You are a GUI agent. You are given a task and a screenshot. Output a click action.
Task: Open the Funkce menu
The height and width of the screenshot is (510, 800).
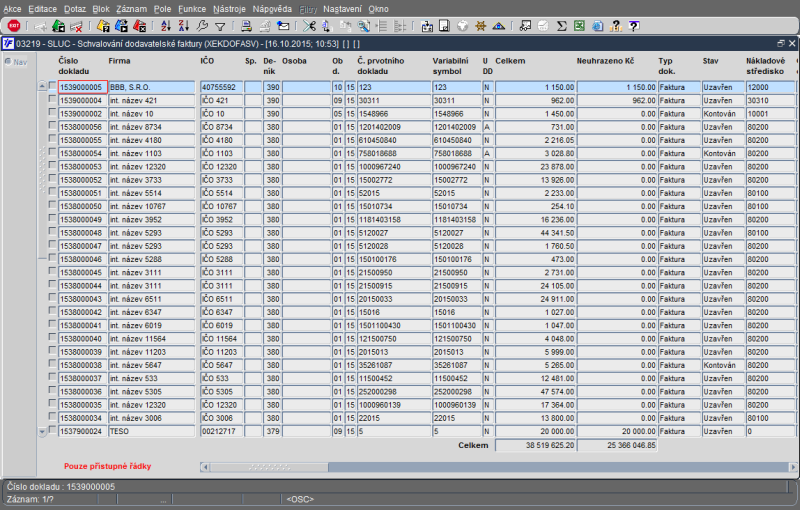coord(192,9)
